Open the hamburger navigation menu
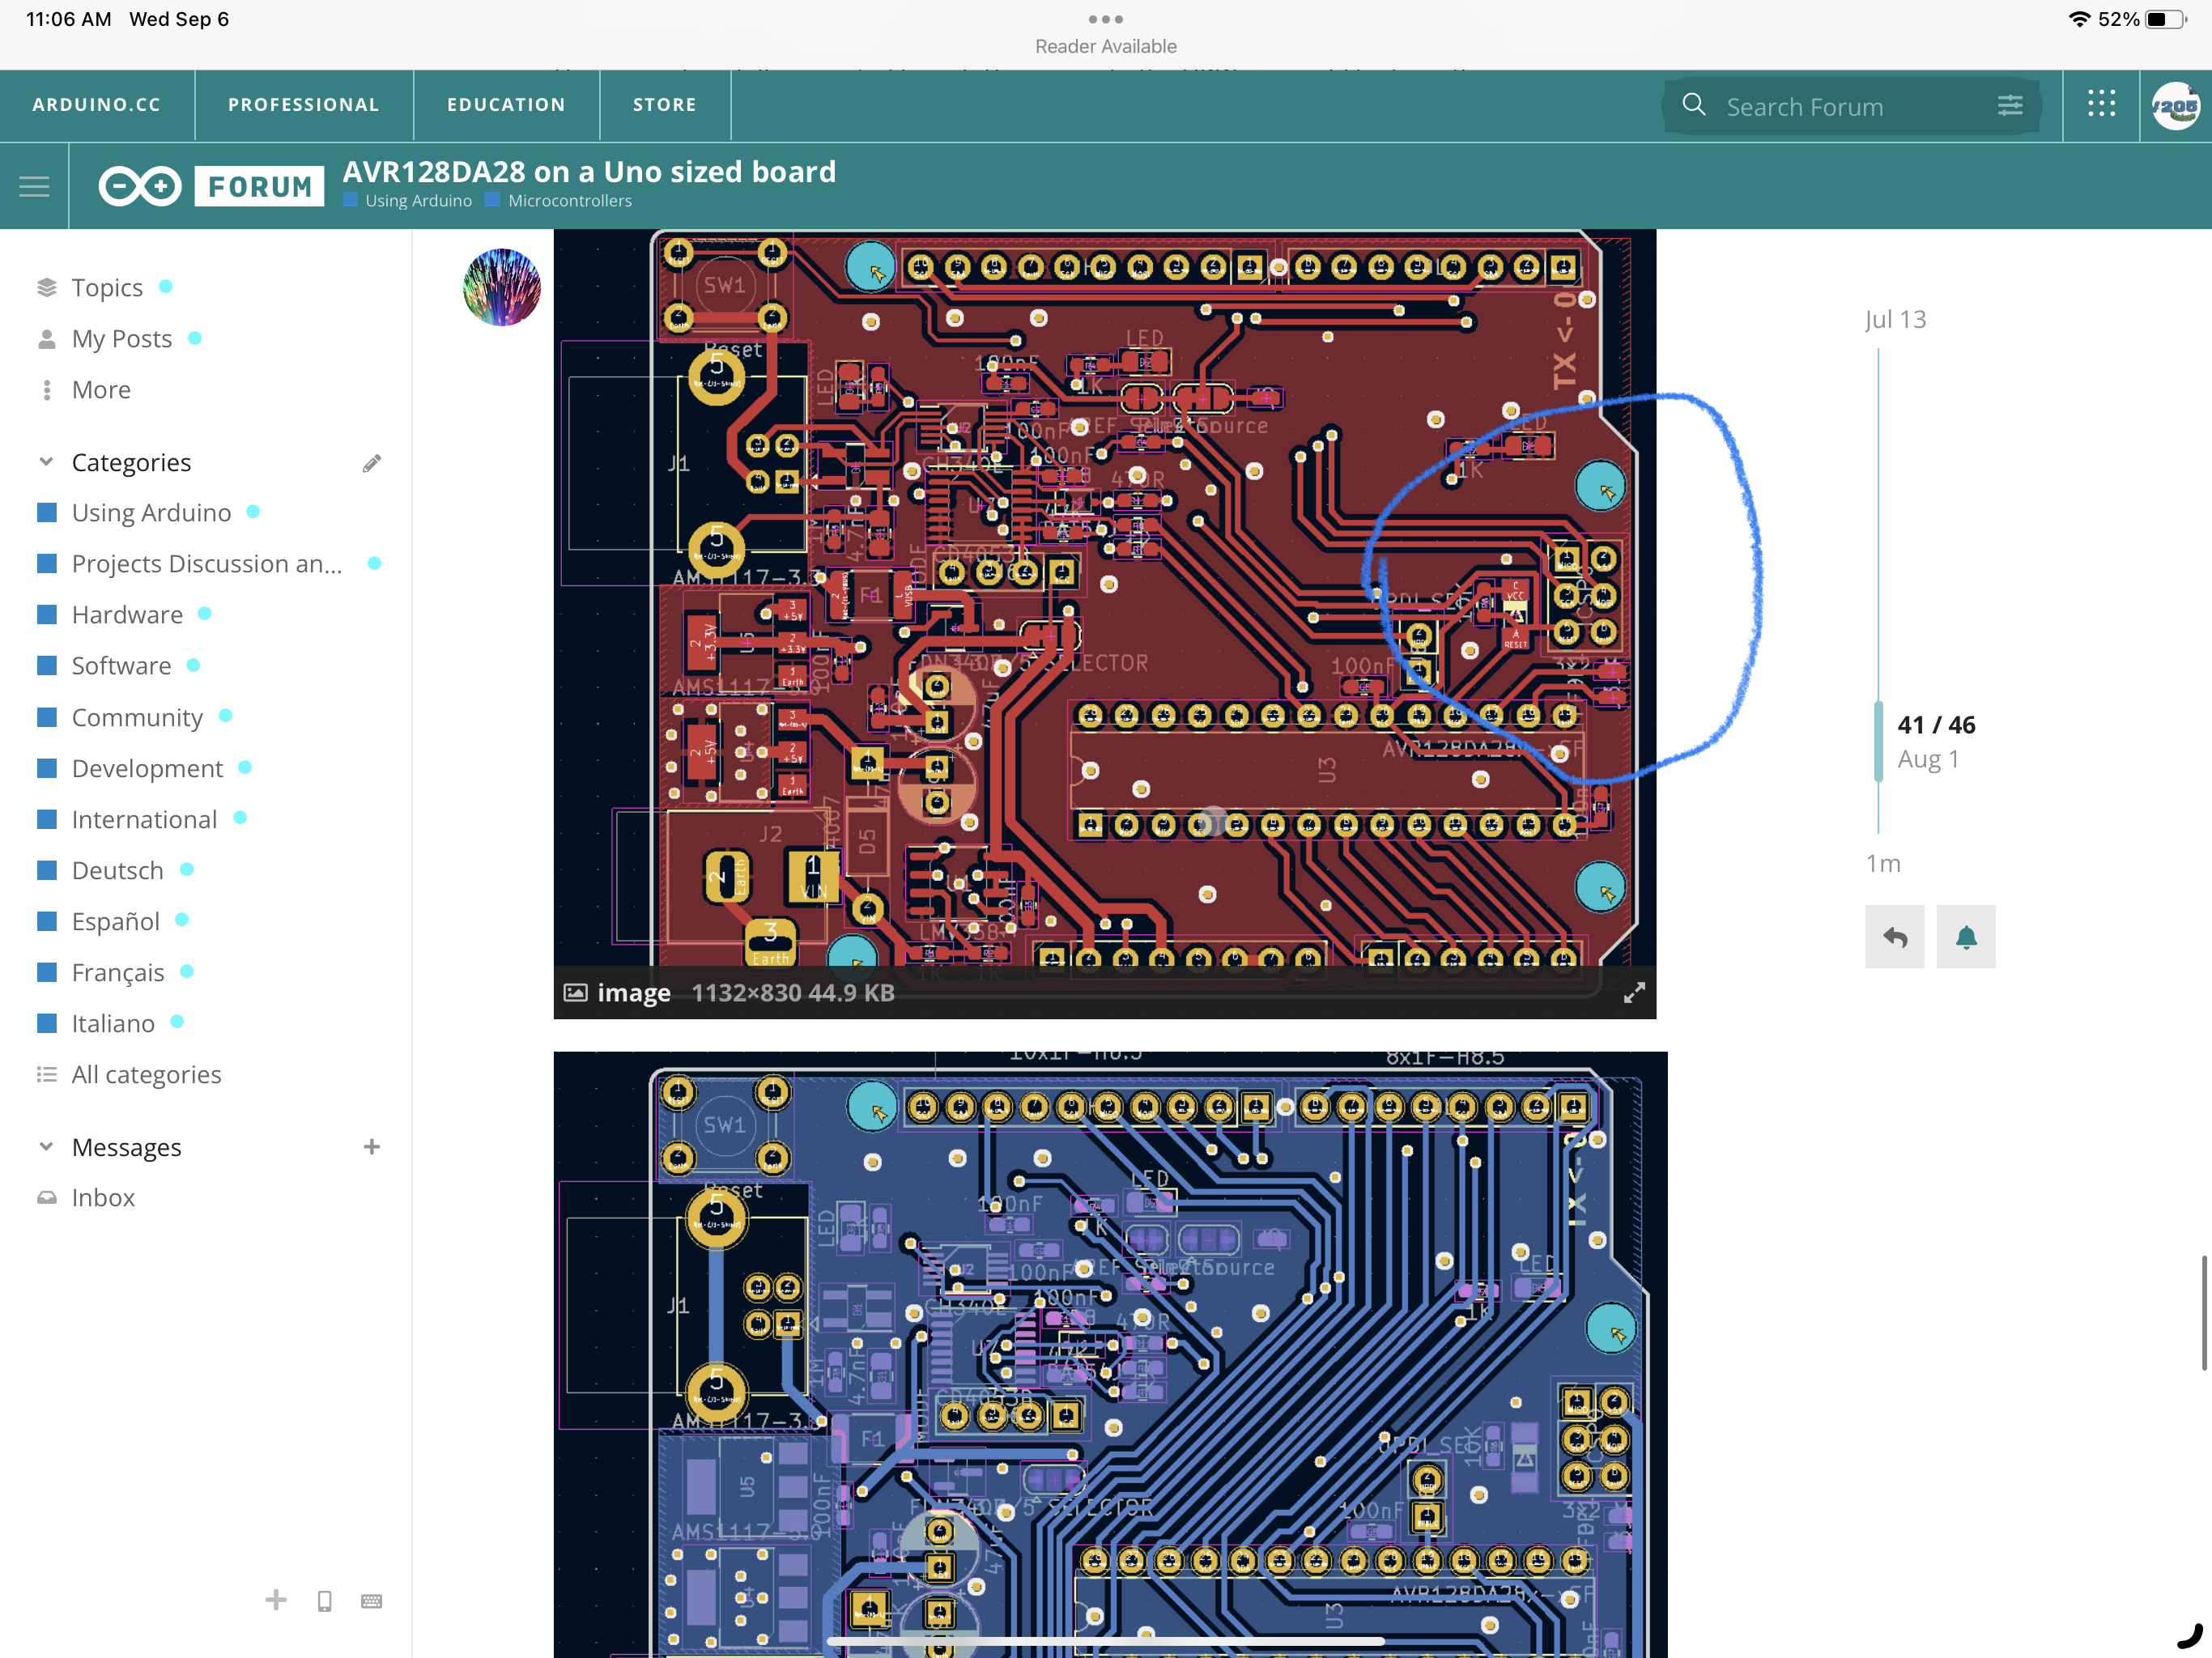2212x1658 pixels. [34, 186]
